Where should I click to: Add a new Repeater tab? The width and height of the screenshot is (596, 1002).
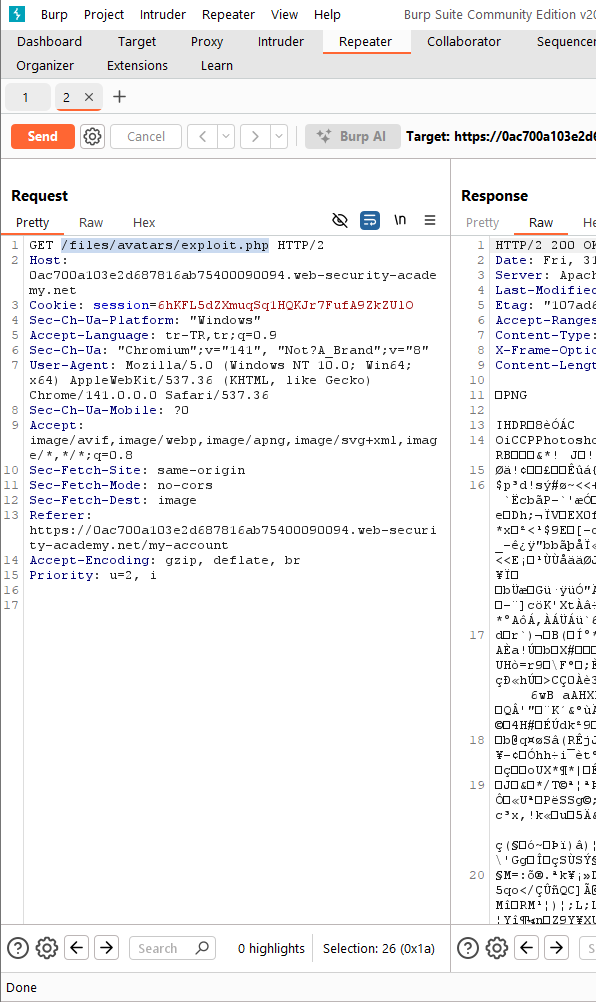[119, 97]
